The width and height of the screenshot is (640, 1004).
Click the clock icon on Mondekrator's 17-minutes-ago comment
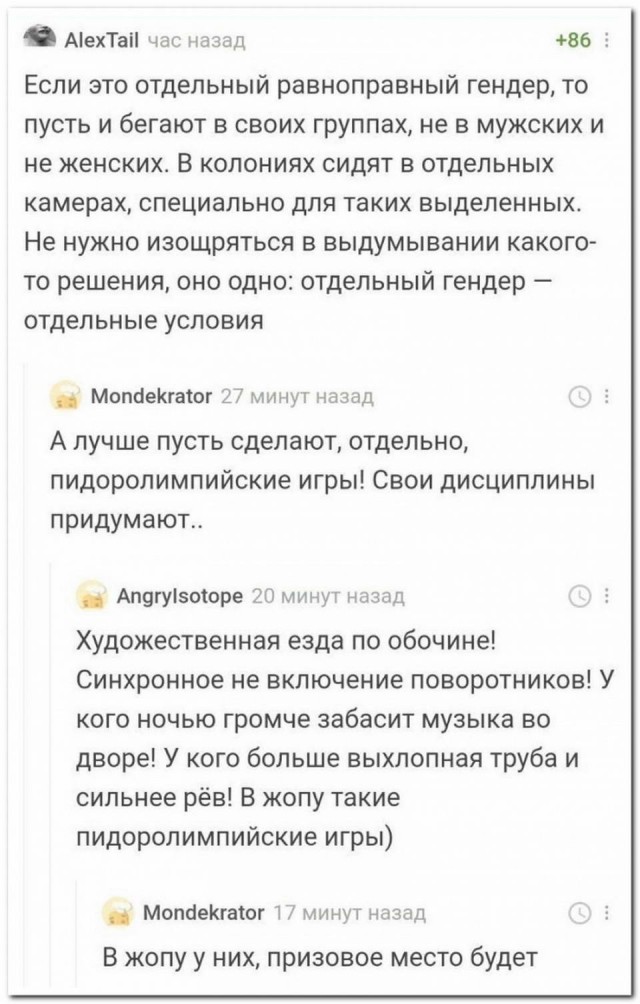click(x=580, y=911)
